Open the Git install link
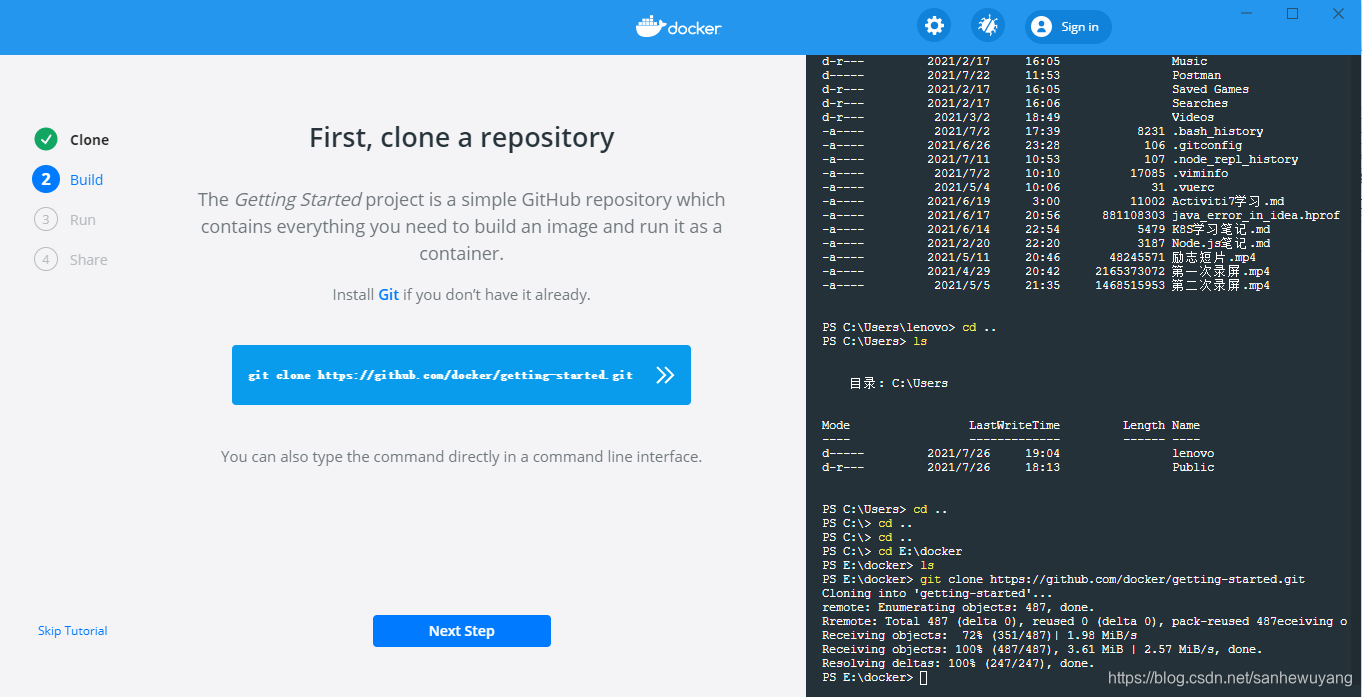This screenshot has height=697, width=1362. [388, 295]
